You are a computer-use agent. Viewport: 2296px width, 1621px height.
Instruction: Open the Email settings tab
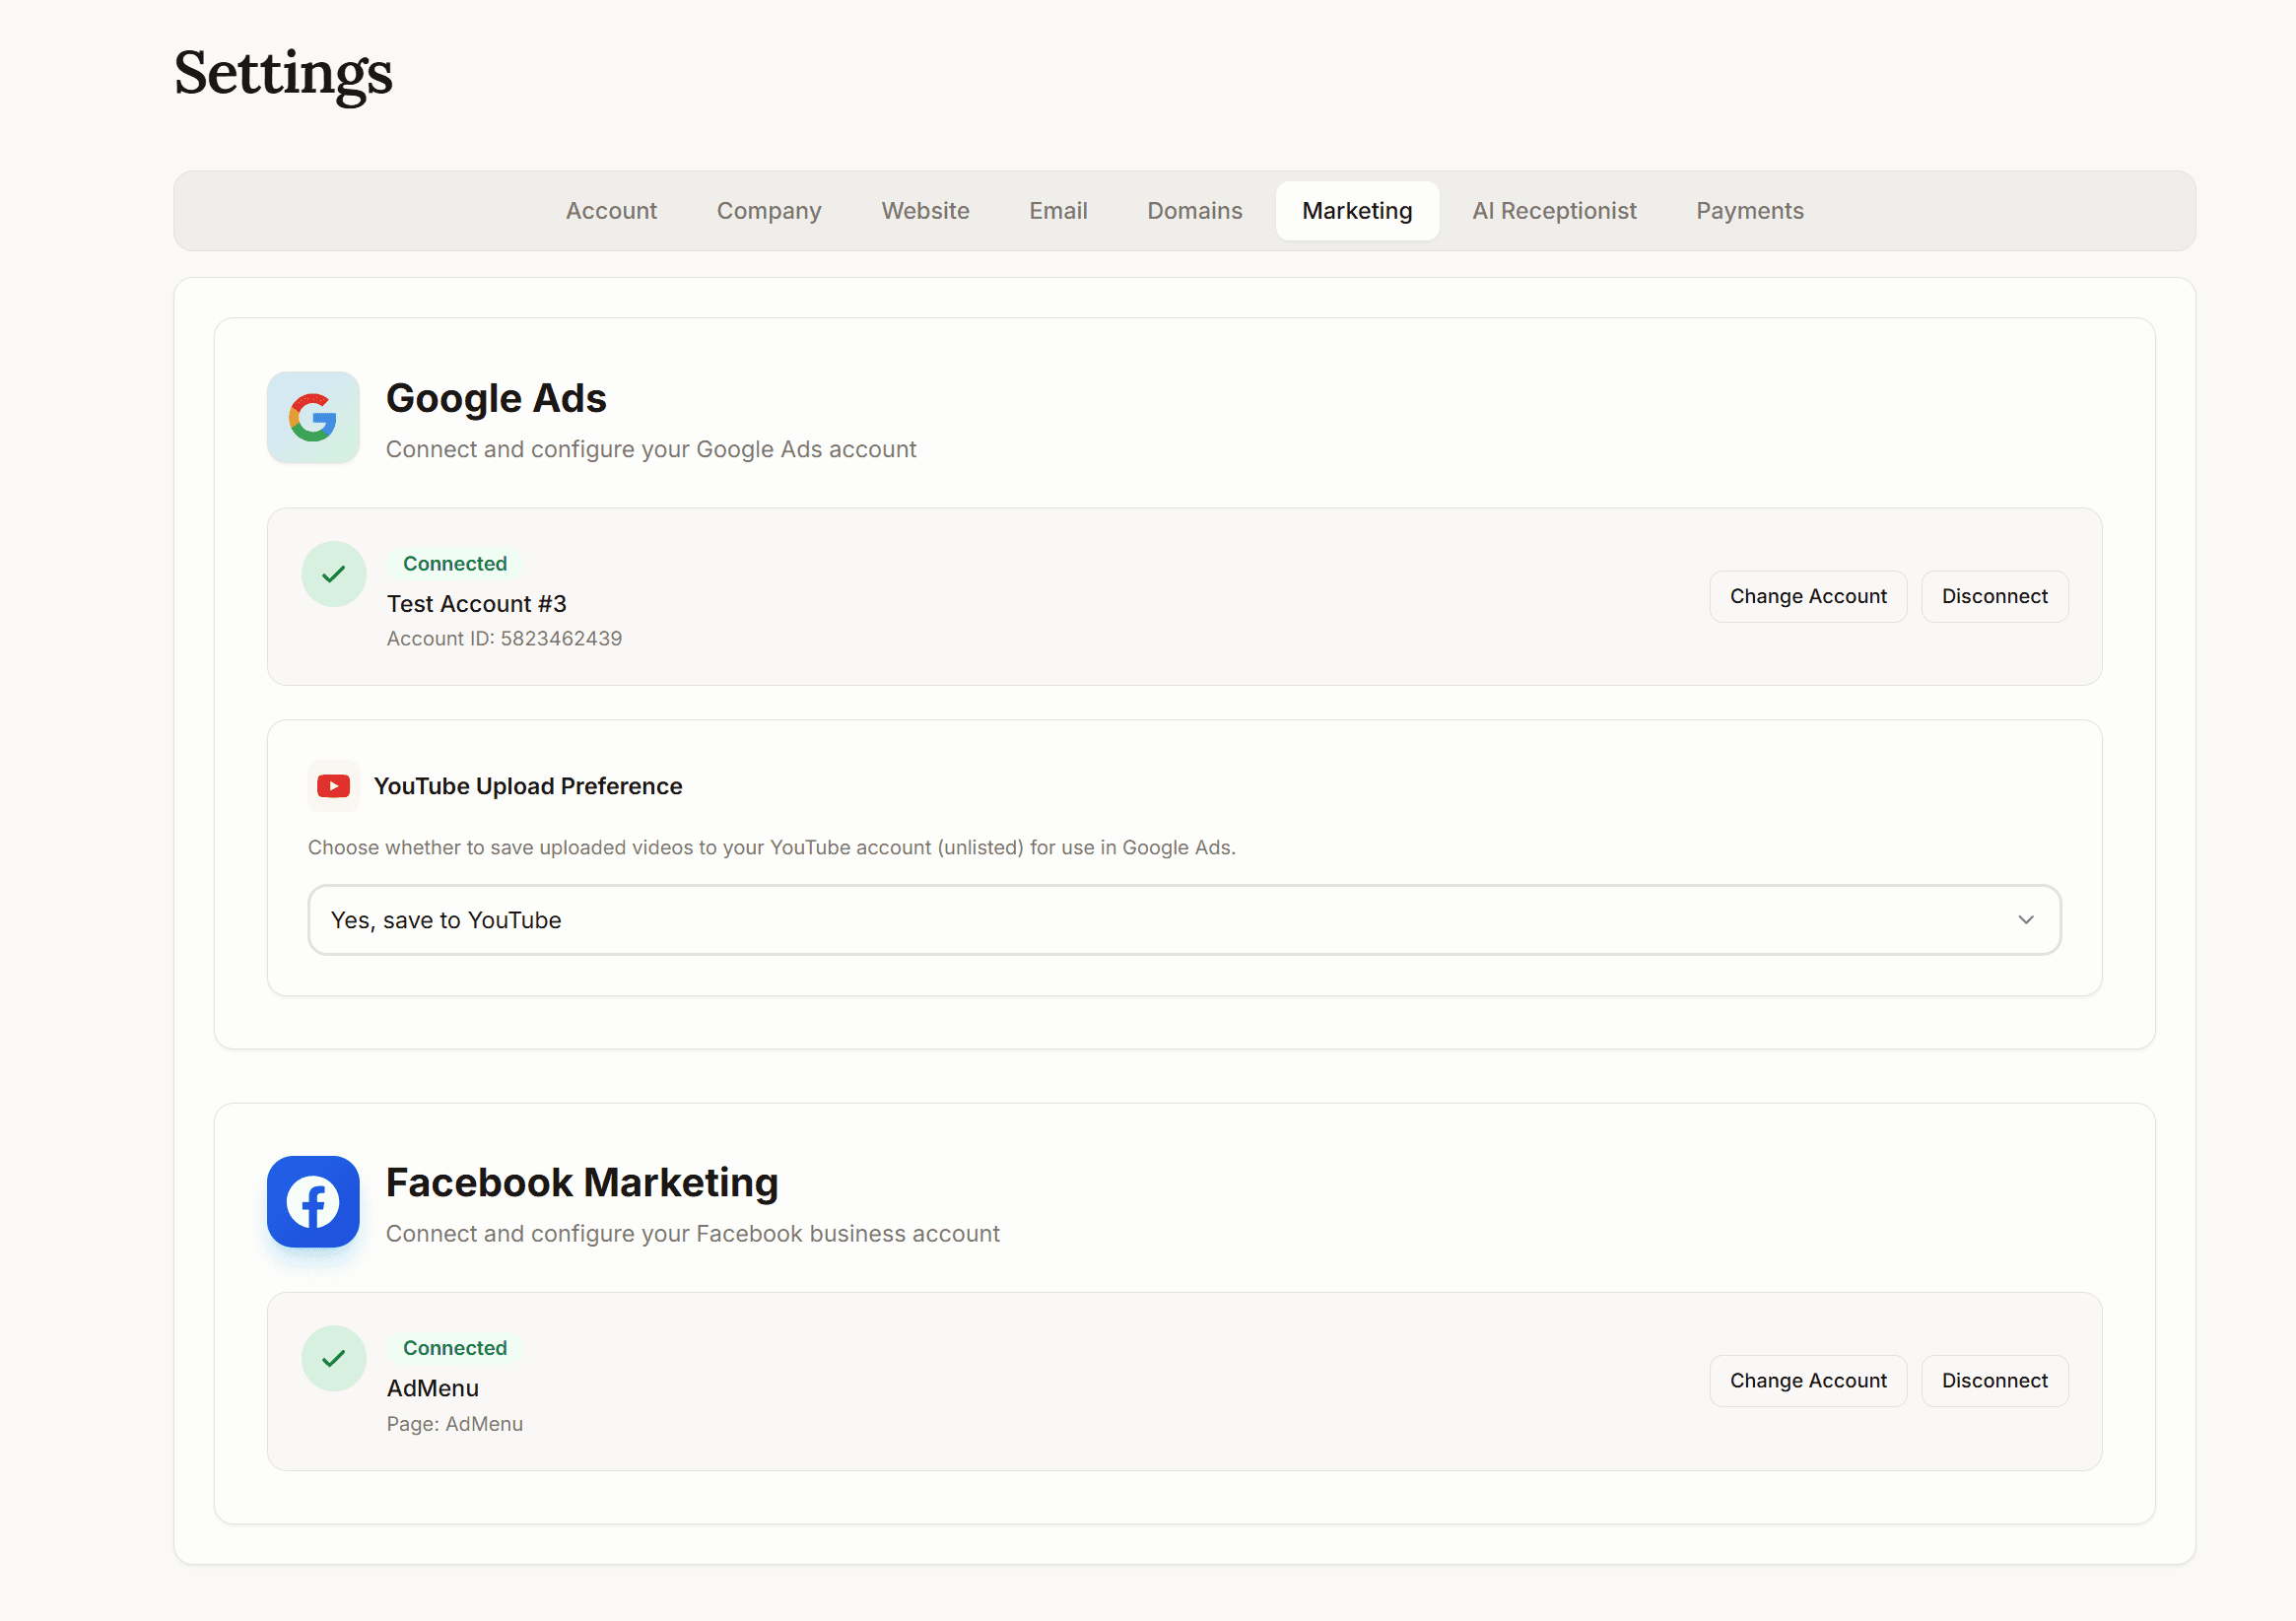(1058, 211)
